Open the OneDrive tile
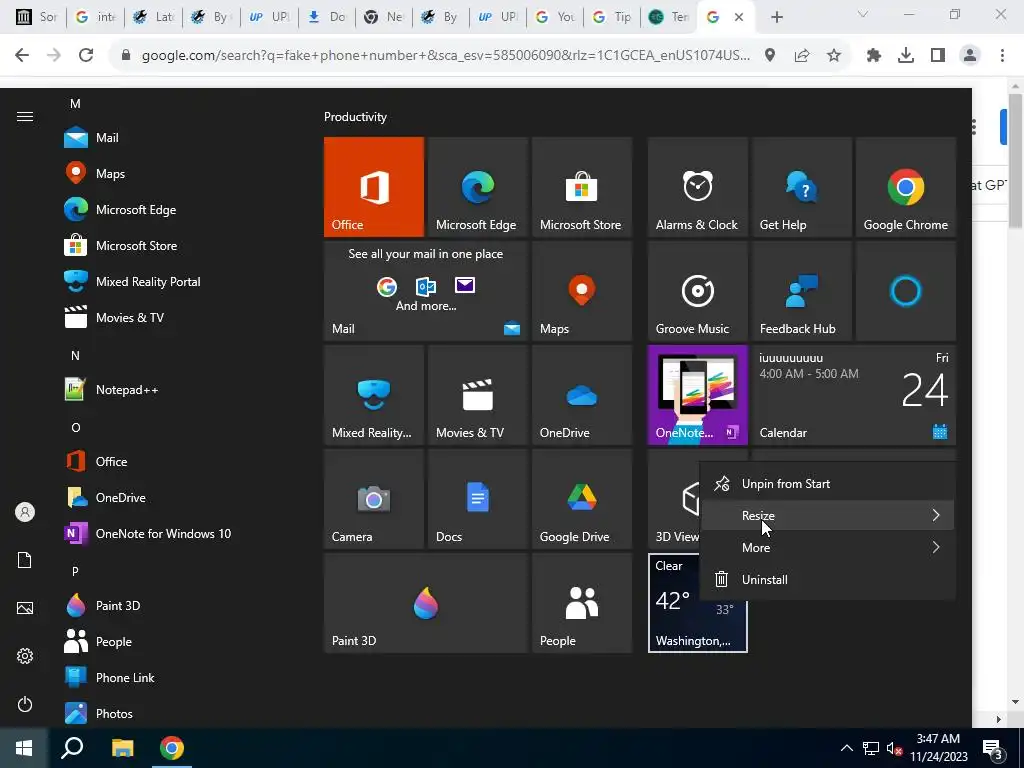This screenshot has width=1024, height=768. tap(582, 394)
